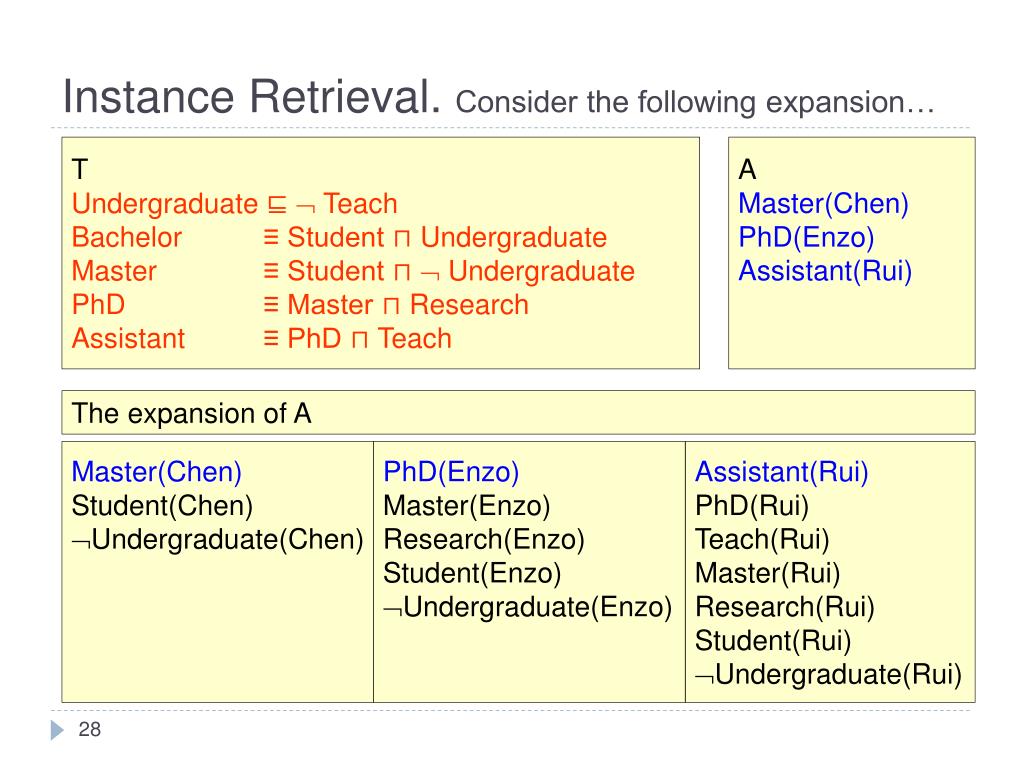This screenshot has height=767, width=1023.
Task: Click 'PhD(Enzo)' in the A box
Action: (806, 237)
